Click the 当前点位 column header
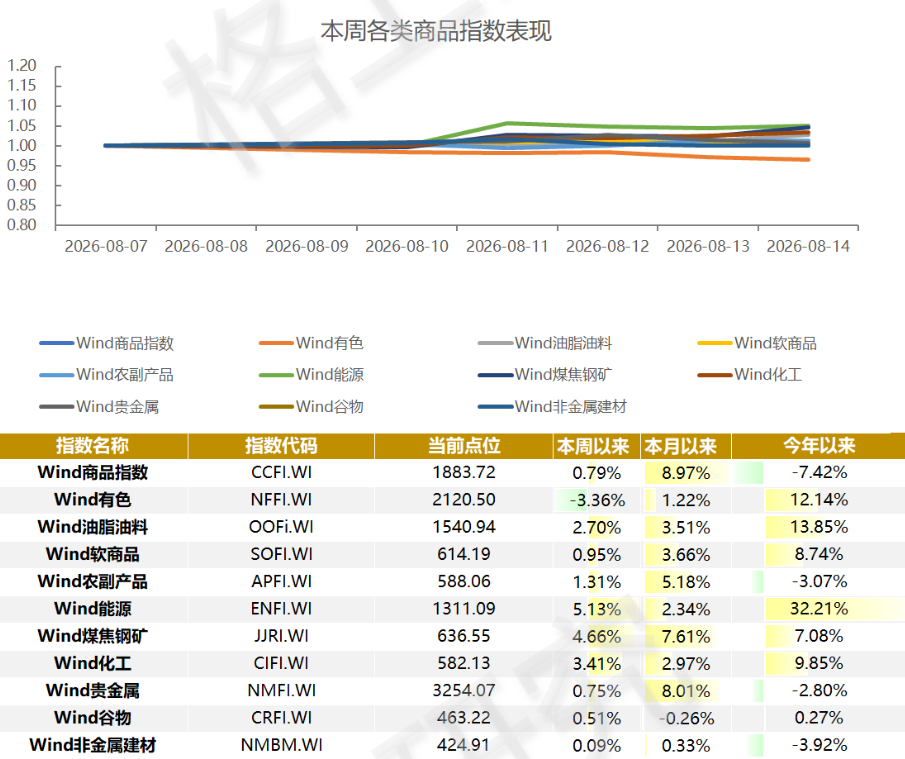This screenshot has height=759, width=905. tap(464, 446)
